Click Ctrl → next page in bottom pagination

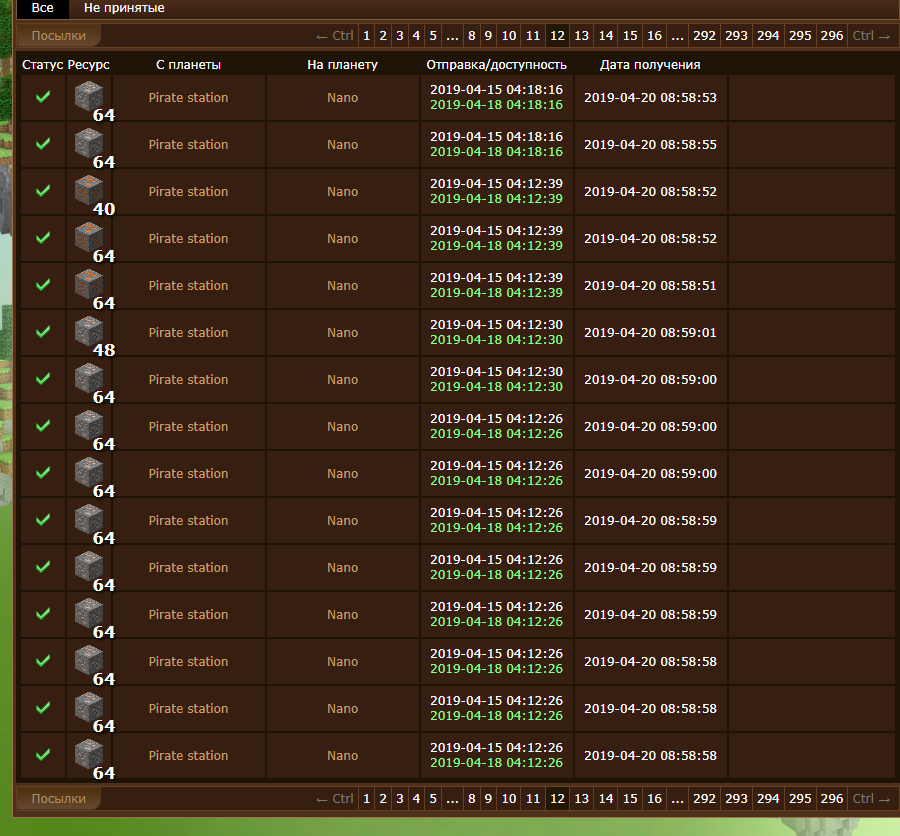(x=870, y=799)
